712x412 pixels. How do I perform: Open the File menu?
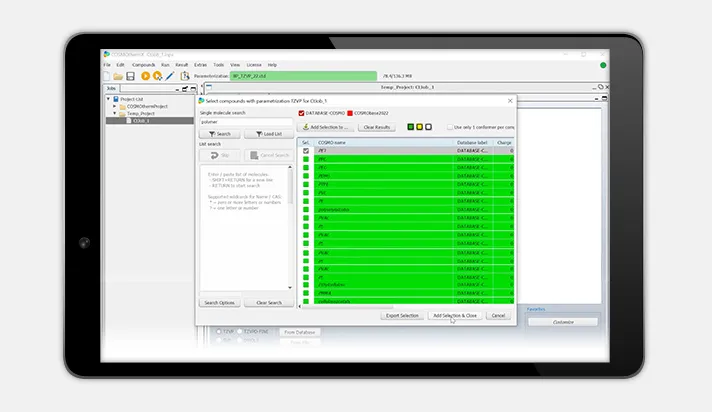point(107,65)
